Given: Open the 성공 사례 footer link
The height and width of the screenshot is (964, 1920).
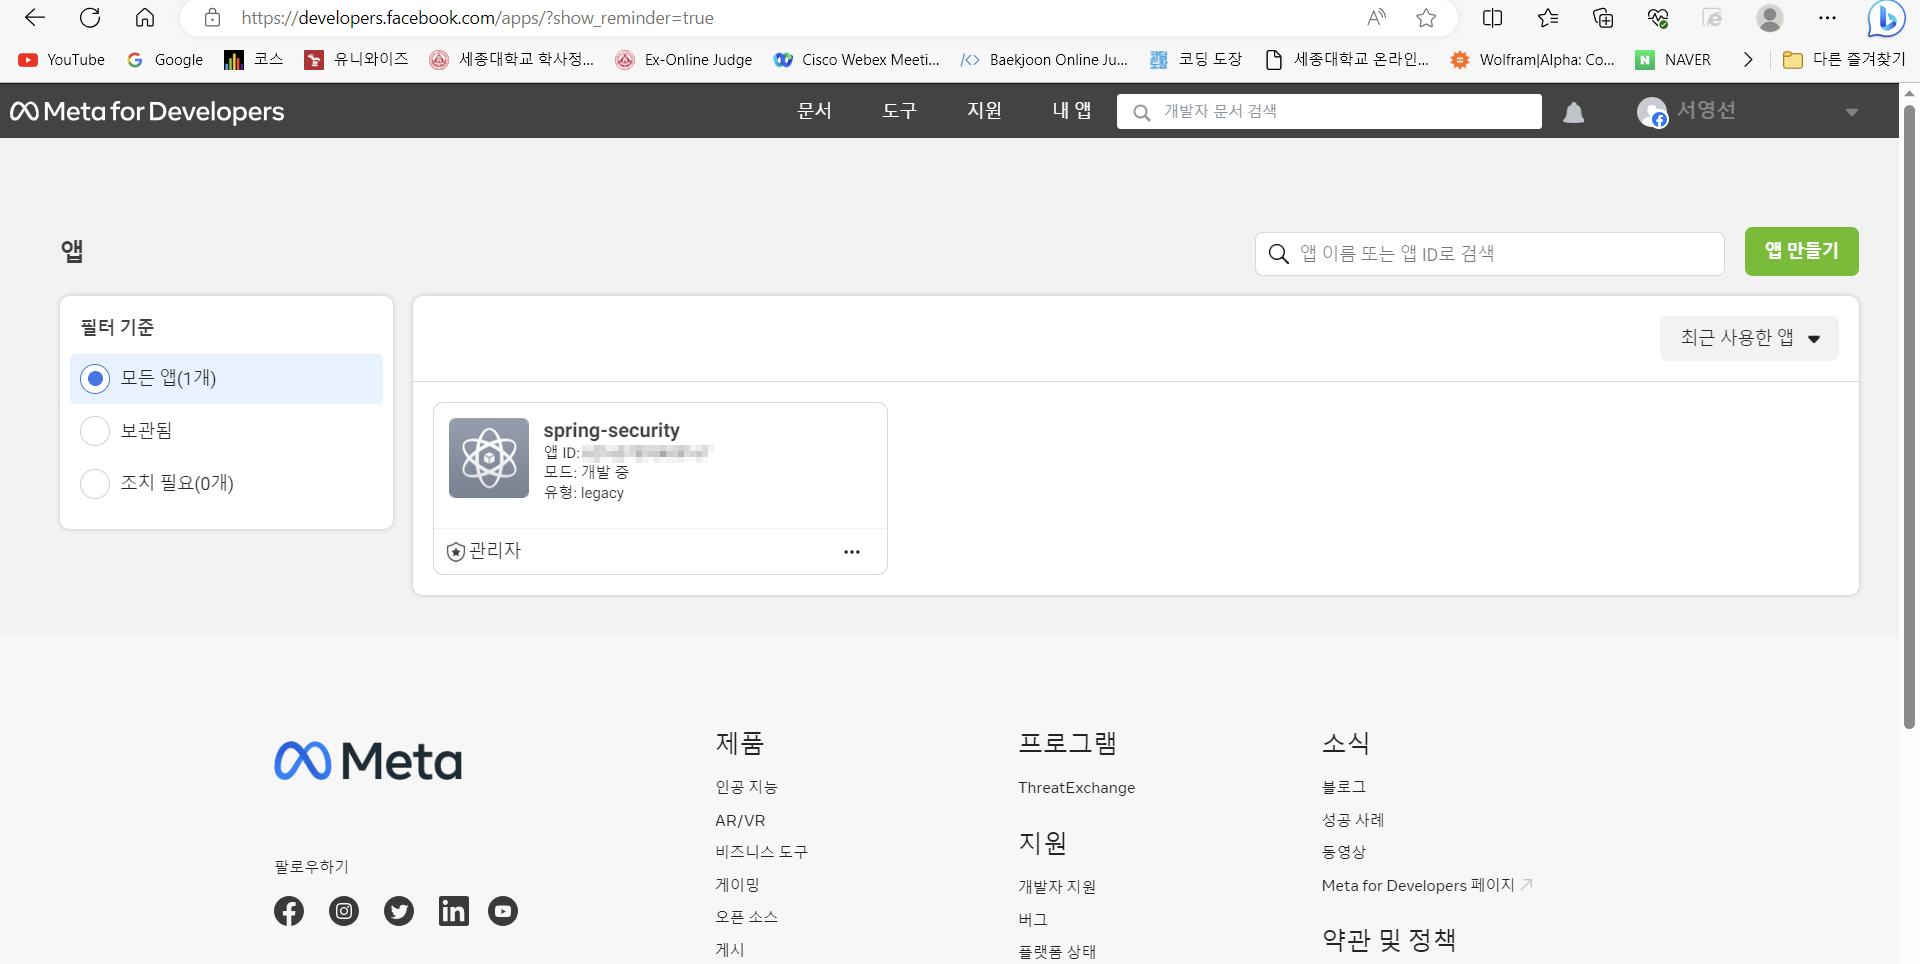Looking at the screenshot, I should click(x=1353, y=820).
